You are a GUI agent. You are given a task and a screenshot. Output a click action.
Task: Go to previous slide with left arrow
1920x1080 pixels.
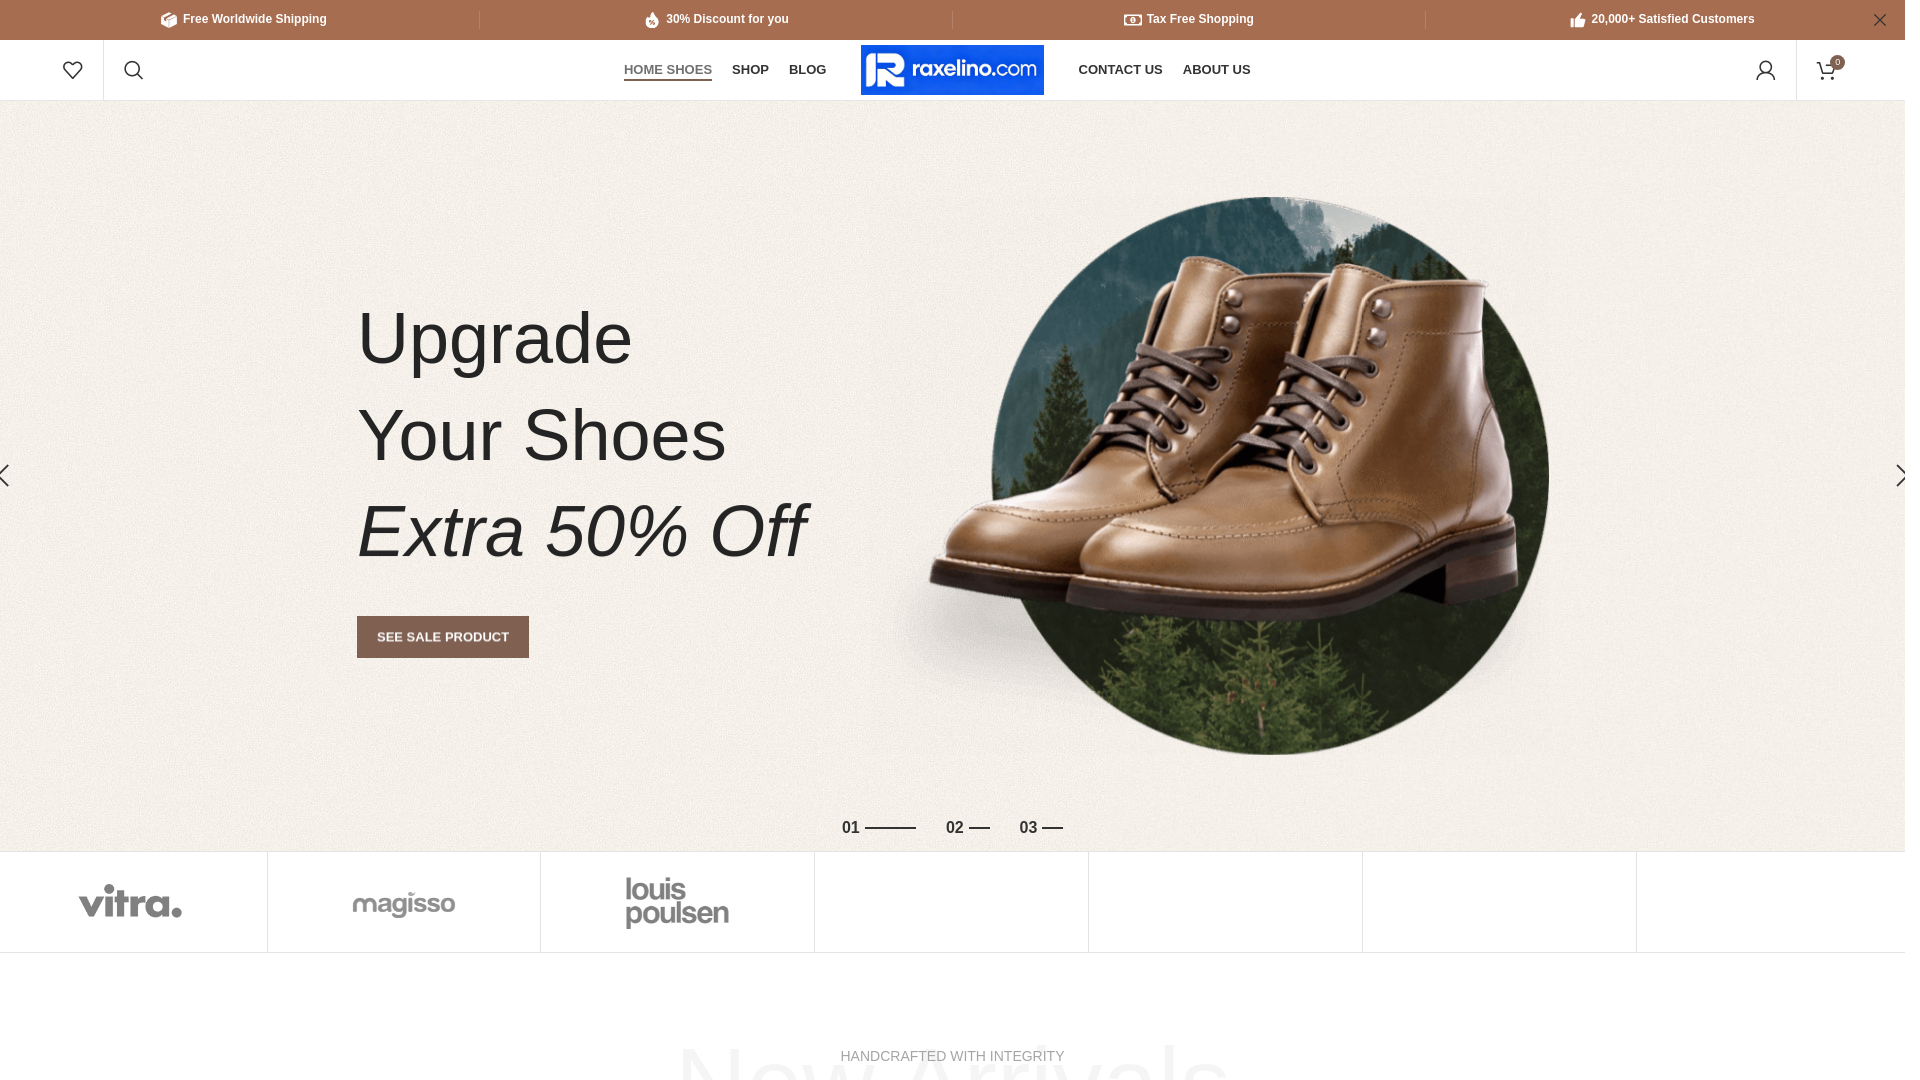point(5,476)
